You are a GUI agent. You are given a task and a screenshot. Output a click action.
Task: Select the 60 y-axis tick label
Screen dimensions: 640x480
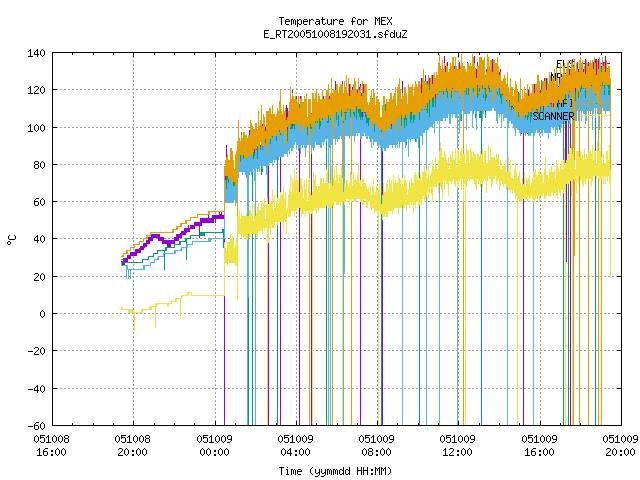(39, 202)
